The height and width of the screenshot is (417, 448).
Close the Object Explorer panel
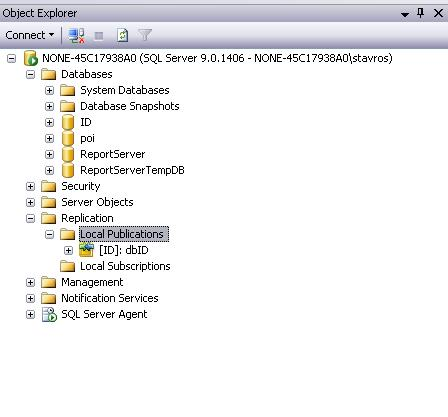coord(438,13)
